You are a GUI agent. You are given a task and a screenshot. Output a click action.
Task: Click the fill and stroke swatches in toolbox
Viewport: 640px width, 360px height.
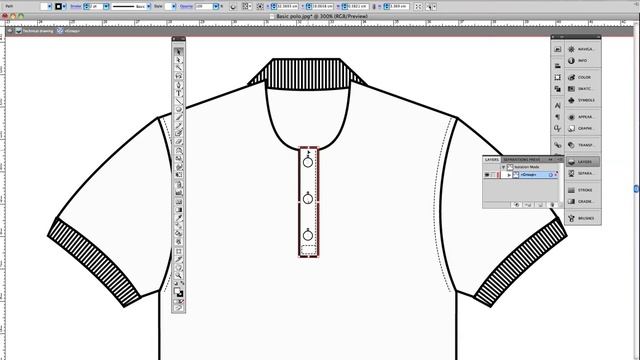(x=178, y=292)
